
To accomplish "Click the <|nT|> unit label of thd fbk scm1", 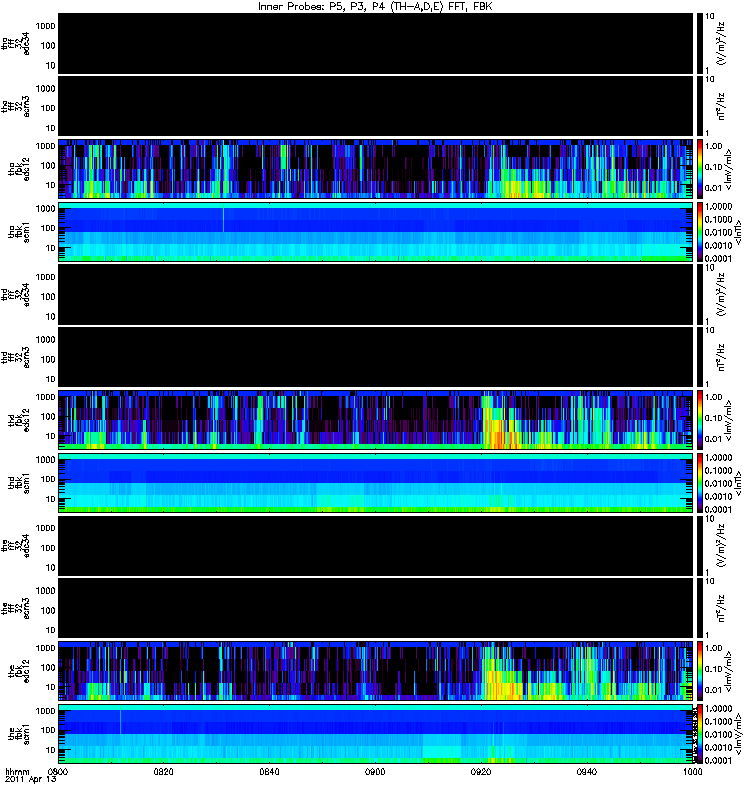I will coord(738,483).
